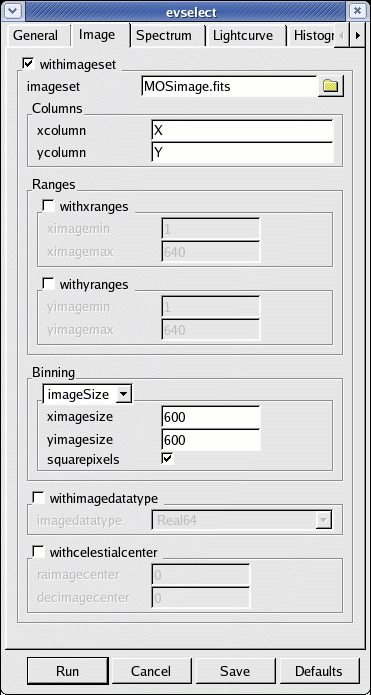The image size is (371, 695).
Task: Click the left tab scroll arrow
Action: (342, 35)
